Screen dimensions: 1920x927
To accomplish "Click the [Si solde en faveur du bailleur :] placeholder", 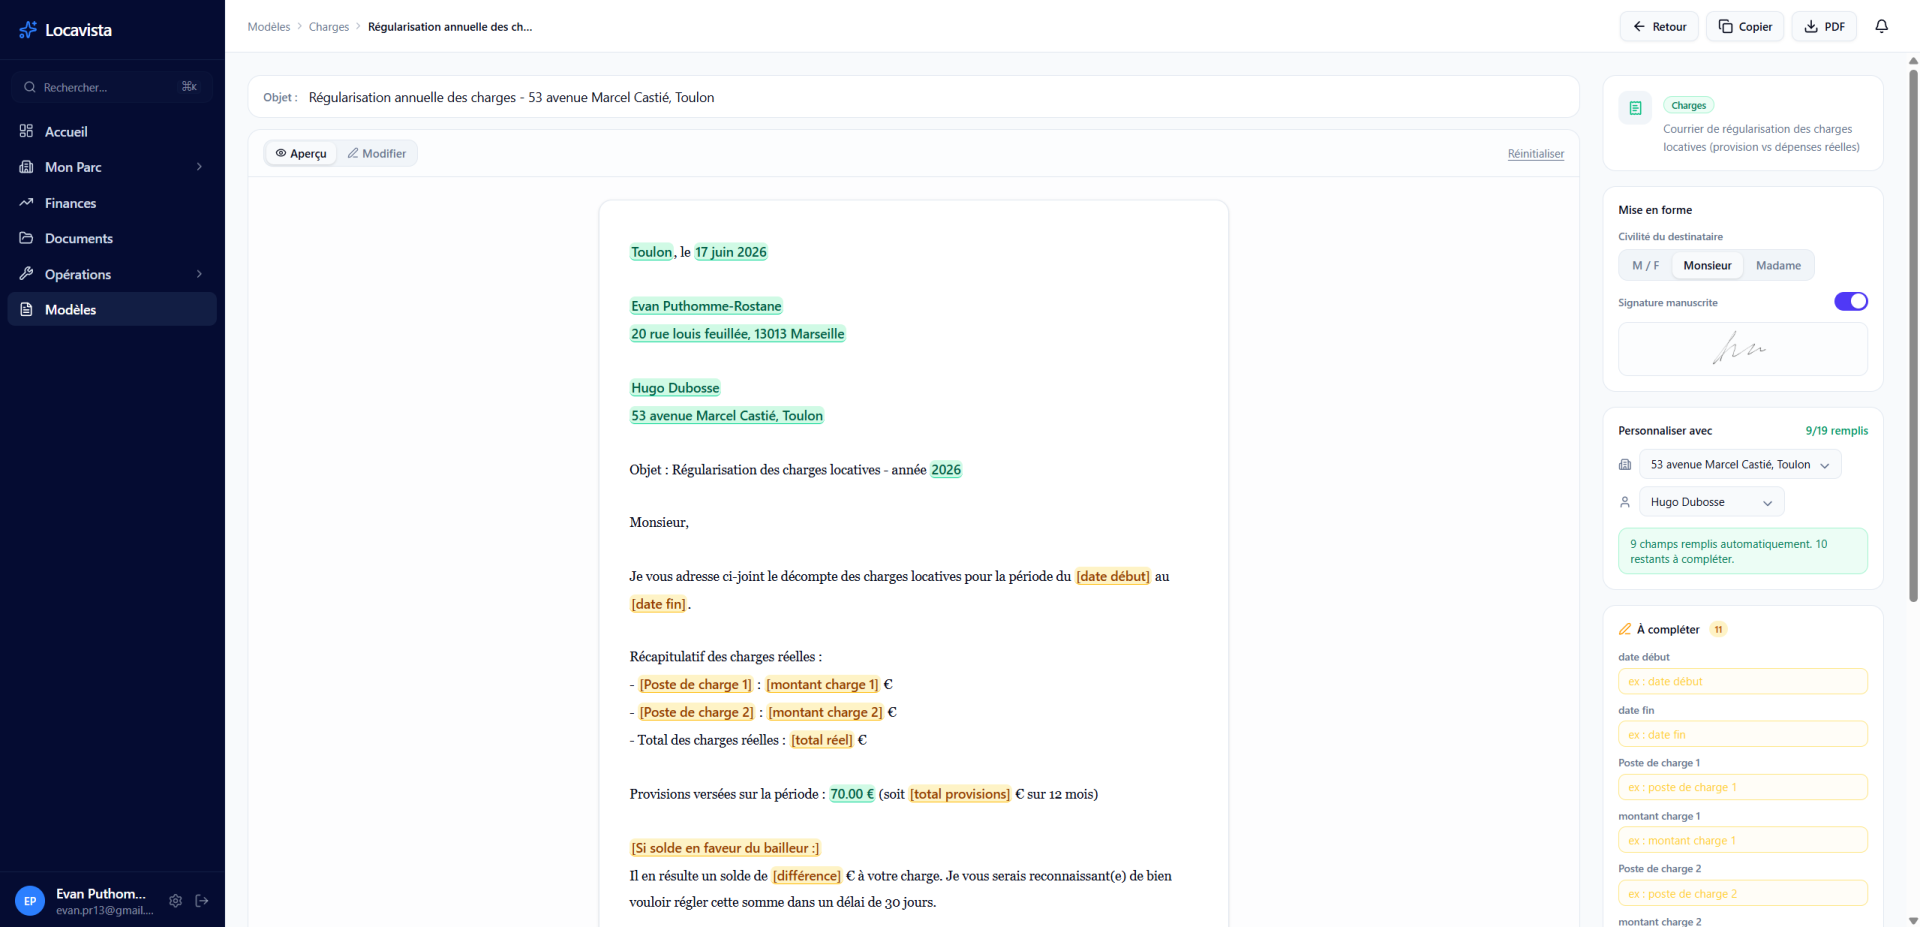I will pyautogui.click(x=725, y=849).
